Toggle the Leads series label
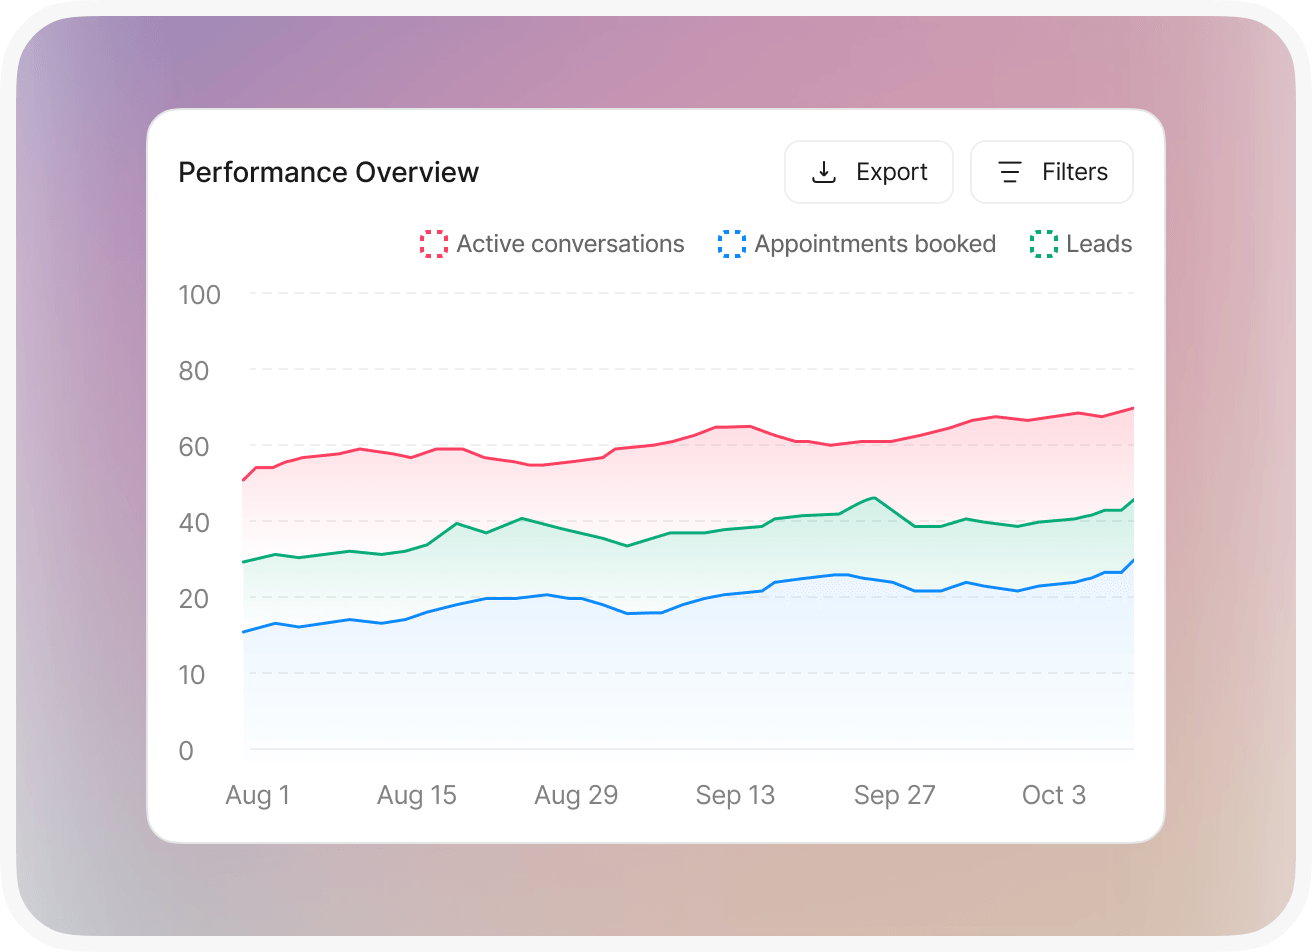1312x952 pixels. (1099, 244)
